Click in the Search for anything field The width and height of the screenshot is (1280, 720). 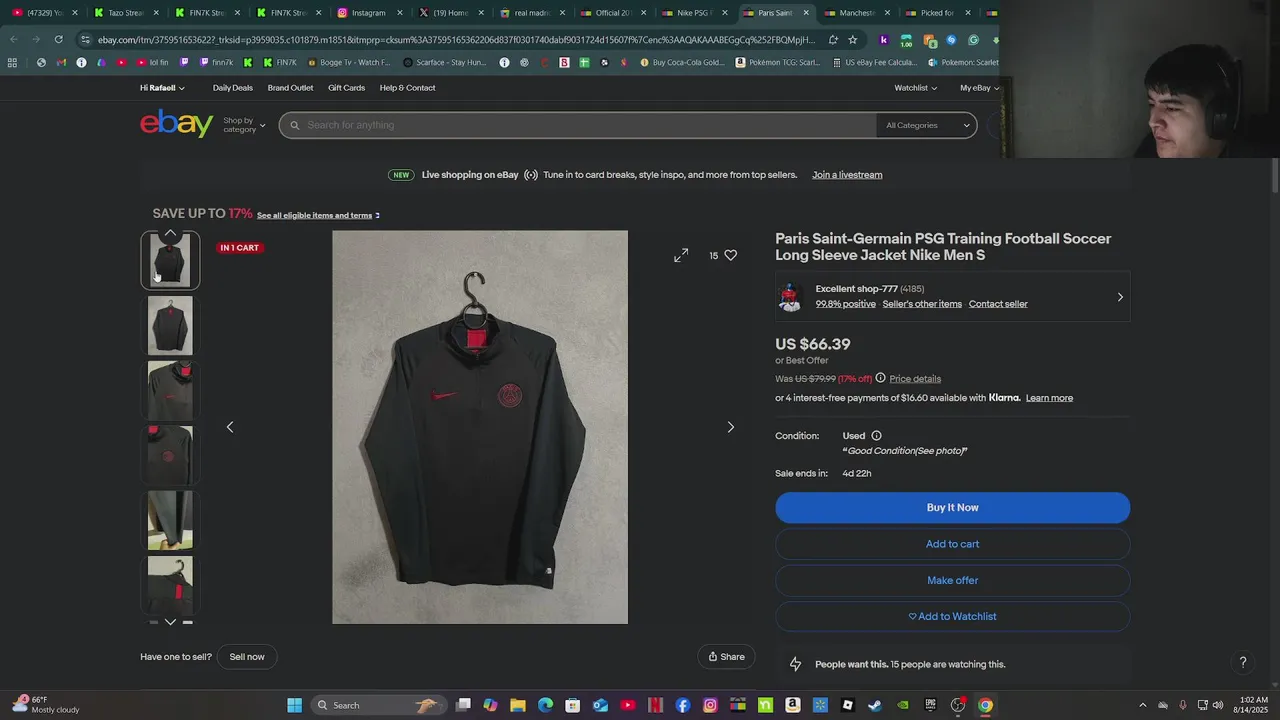coord(577,125)
